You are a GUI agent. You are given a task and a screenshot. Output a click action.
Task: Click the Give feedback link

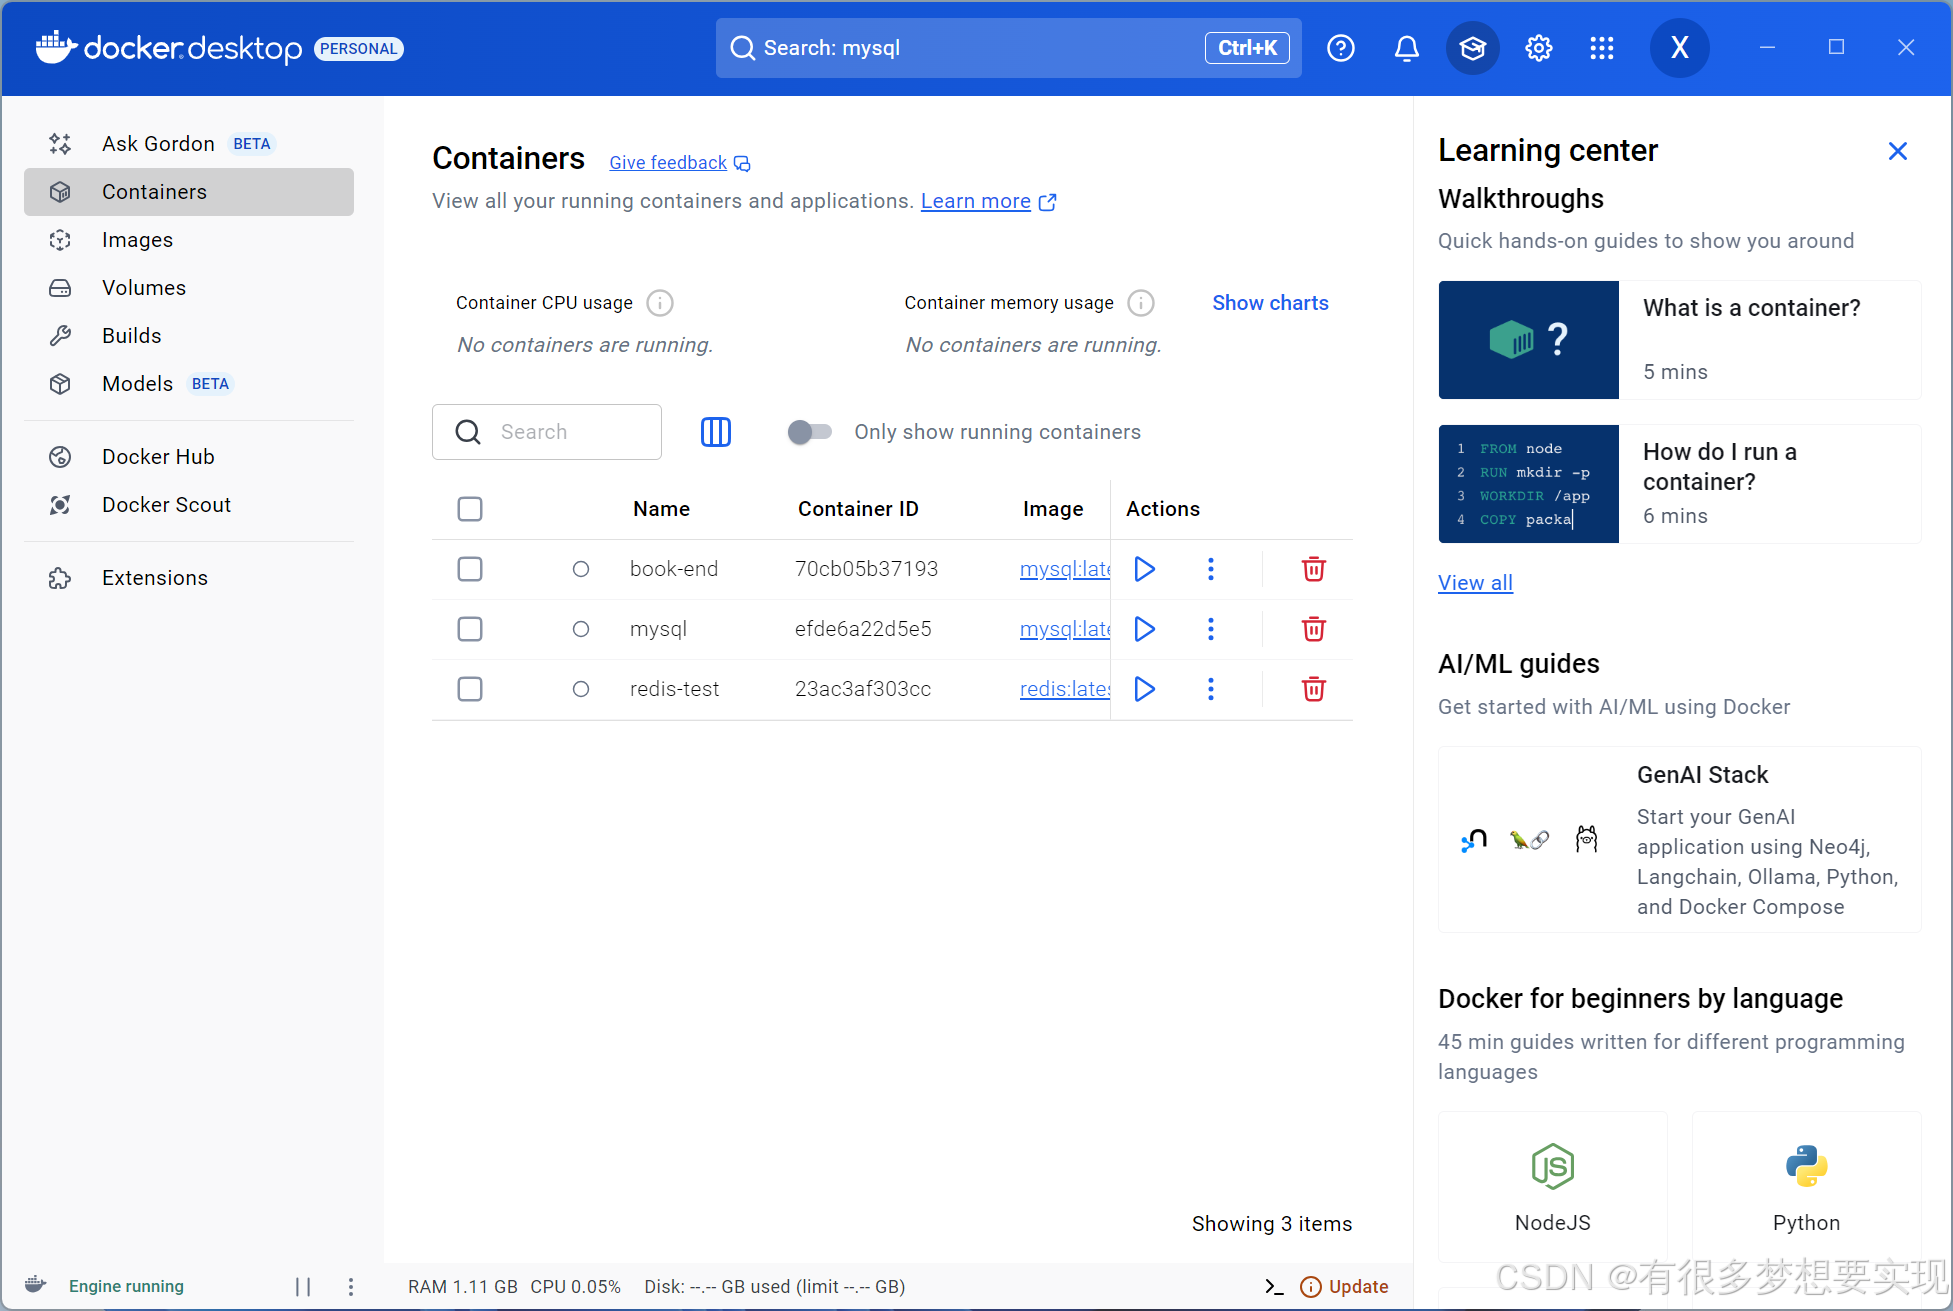click(679, 163)
